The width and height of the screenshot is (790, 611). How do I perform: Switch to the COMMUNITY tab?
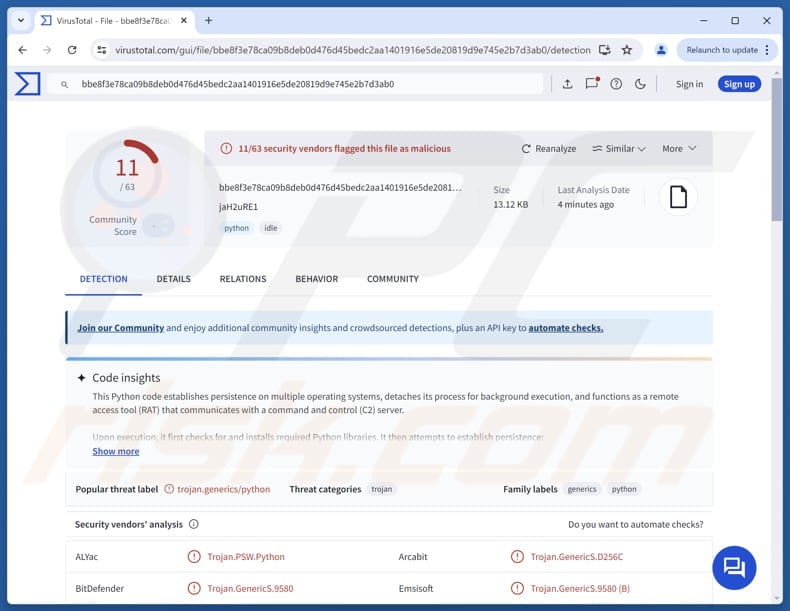[x=393, y=279]
